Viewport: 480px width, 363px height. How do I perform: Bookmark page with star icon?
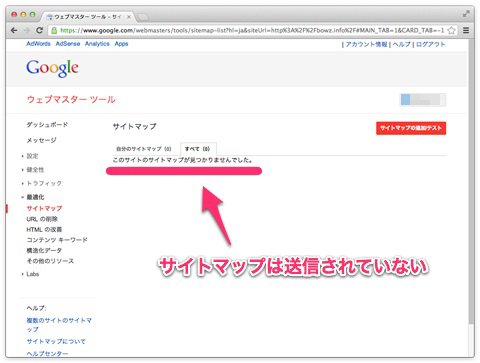point(451,30)
